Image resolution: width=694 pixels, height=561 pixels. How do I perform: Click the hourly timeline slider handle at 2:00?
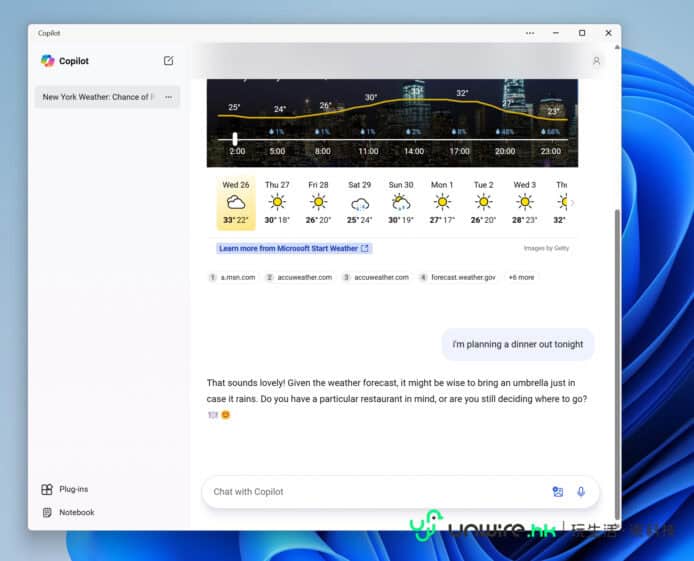[236, 139]
